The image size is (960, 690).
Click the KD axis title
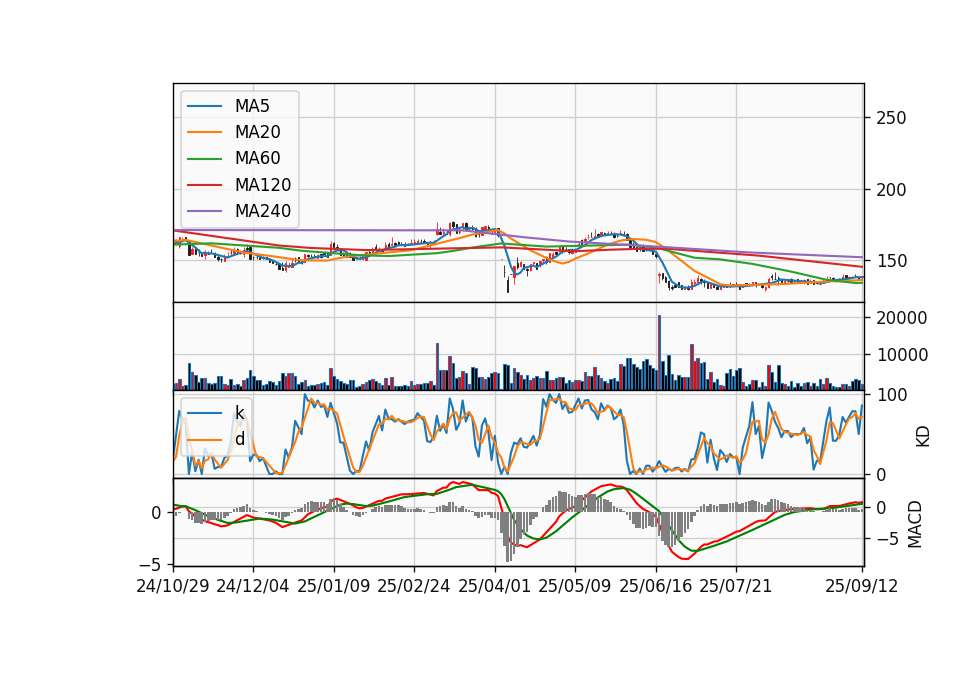point(922,437)
